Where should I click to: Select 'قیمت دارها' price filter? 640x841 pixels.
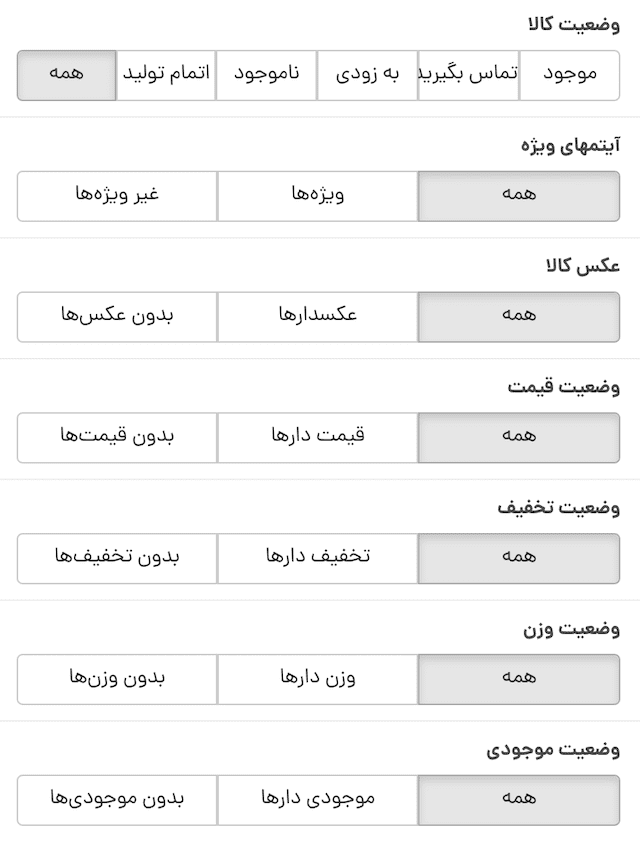coord(317,438)
